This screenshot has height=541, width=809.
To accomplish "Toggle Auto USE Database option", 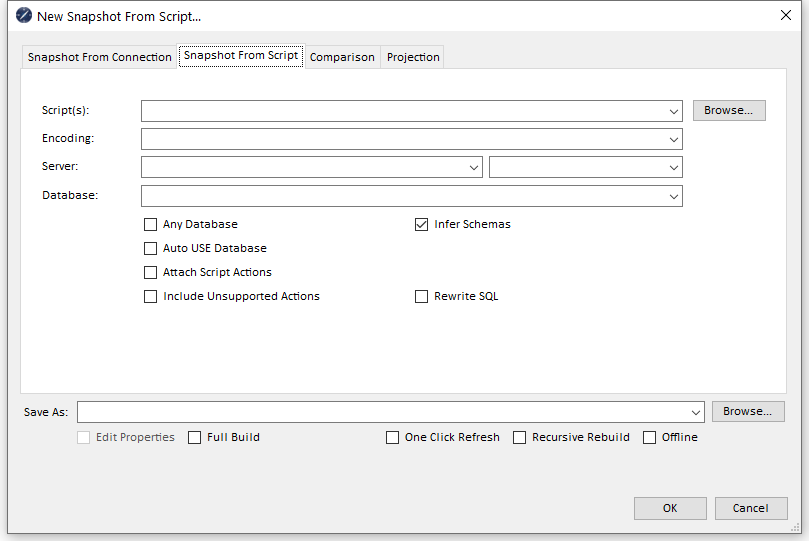I will click(151, 249).
